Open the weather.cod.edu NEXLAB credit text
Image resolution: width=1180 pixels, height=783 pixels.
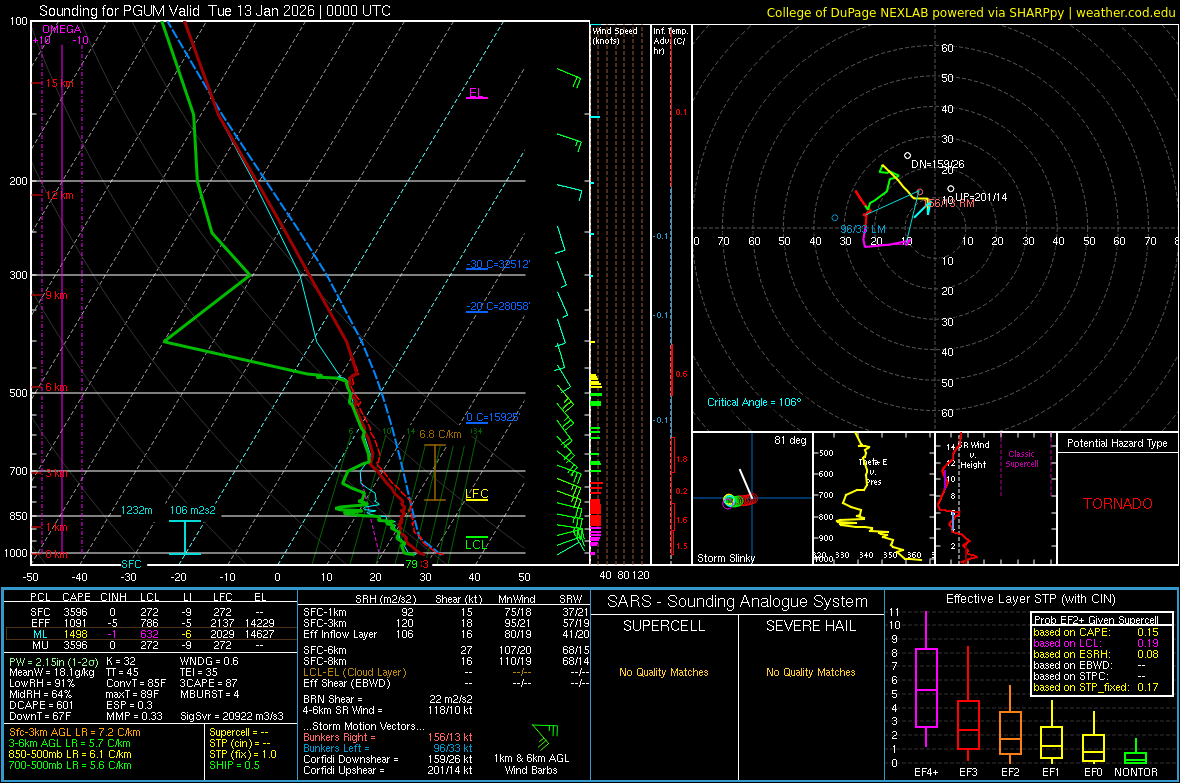pyautogui.click(x=970, y=12)
